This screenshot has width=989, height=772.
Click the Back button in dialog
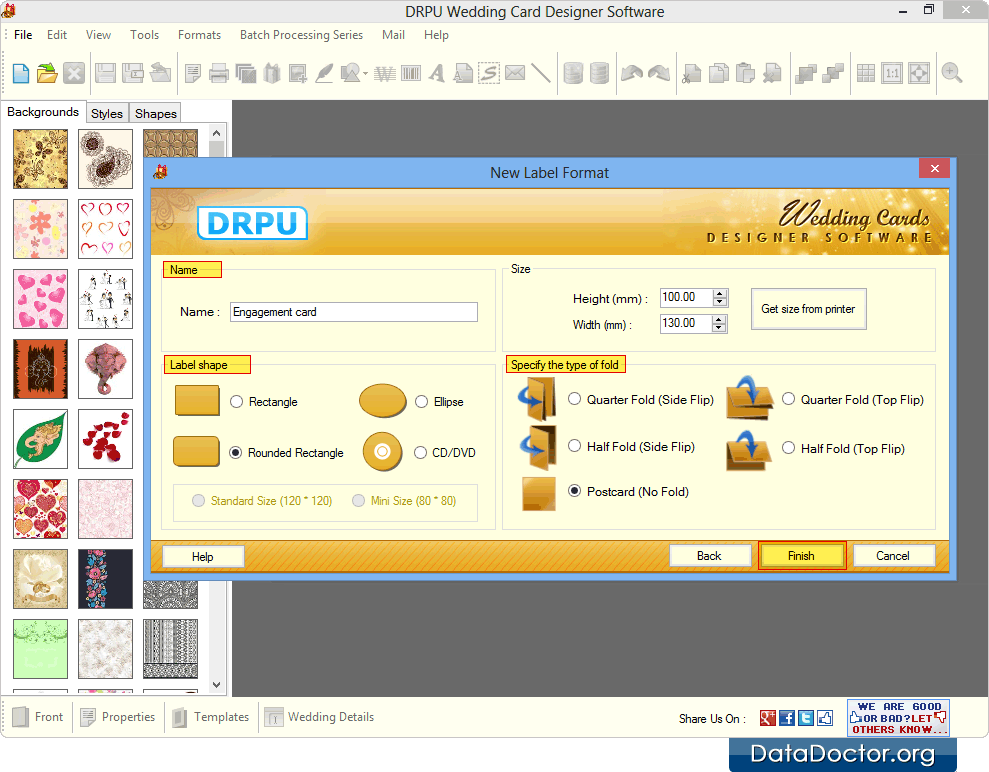[x=710, y=556]
